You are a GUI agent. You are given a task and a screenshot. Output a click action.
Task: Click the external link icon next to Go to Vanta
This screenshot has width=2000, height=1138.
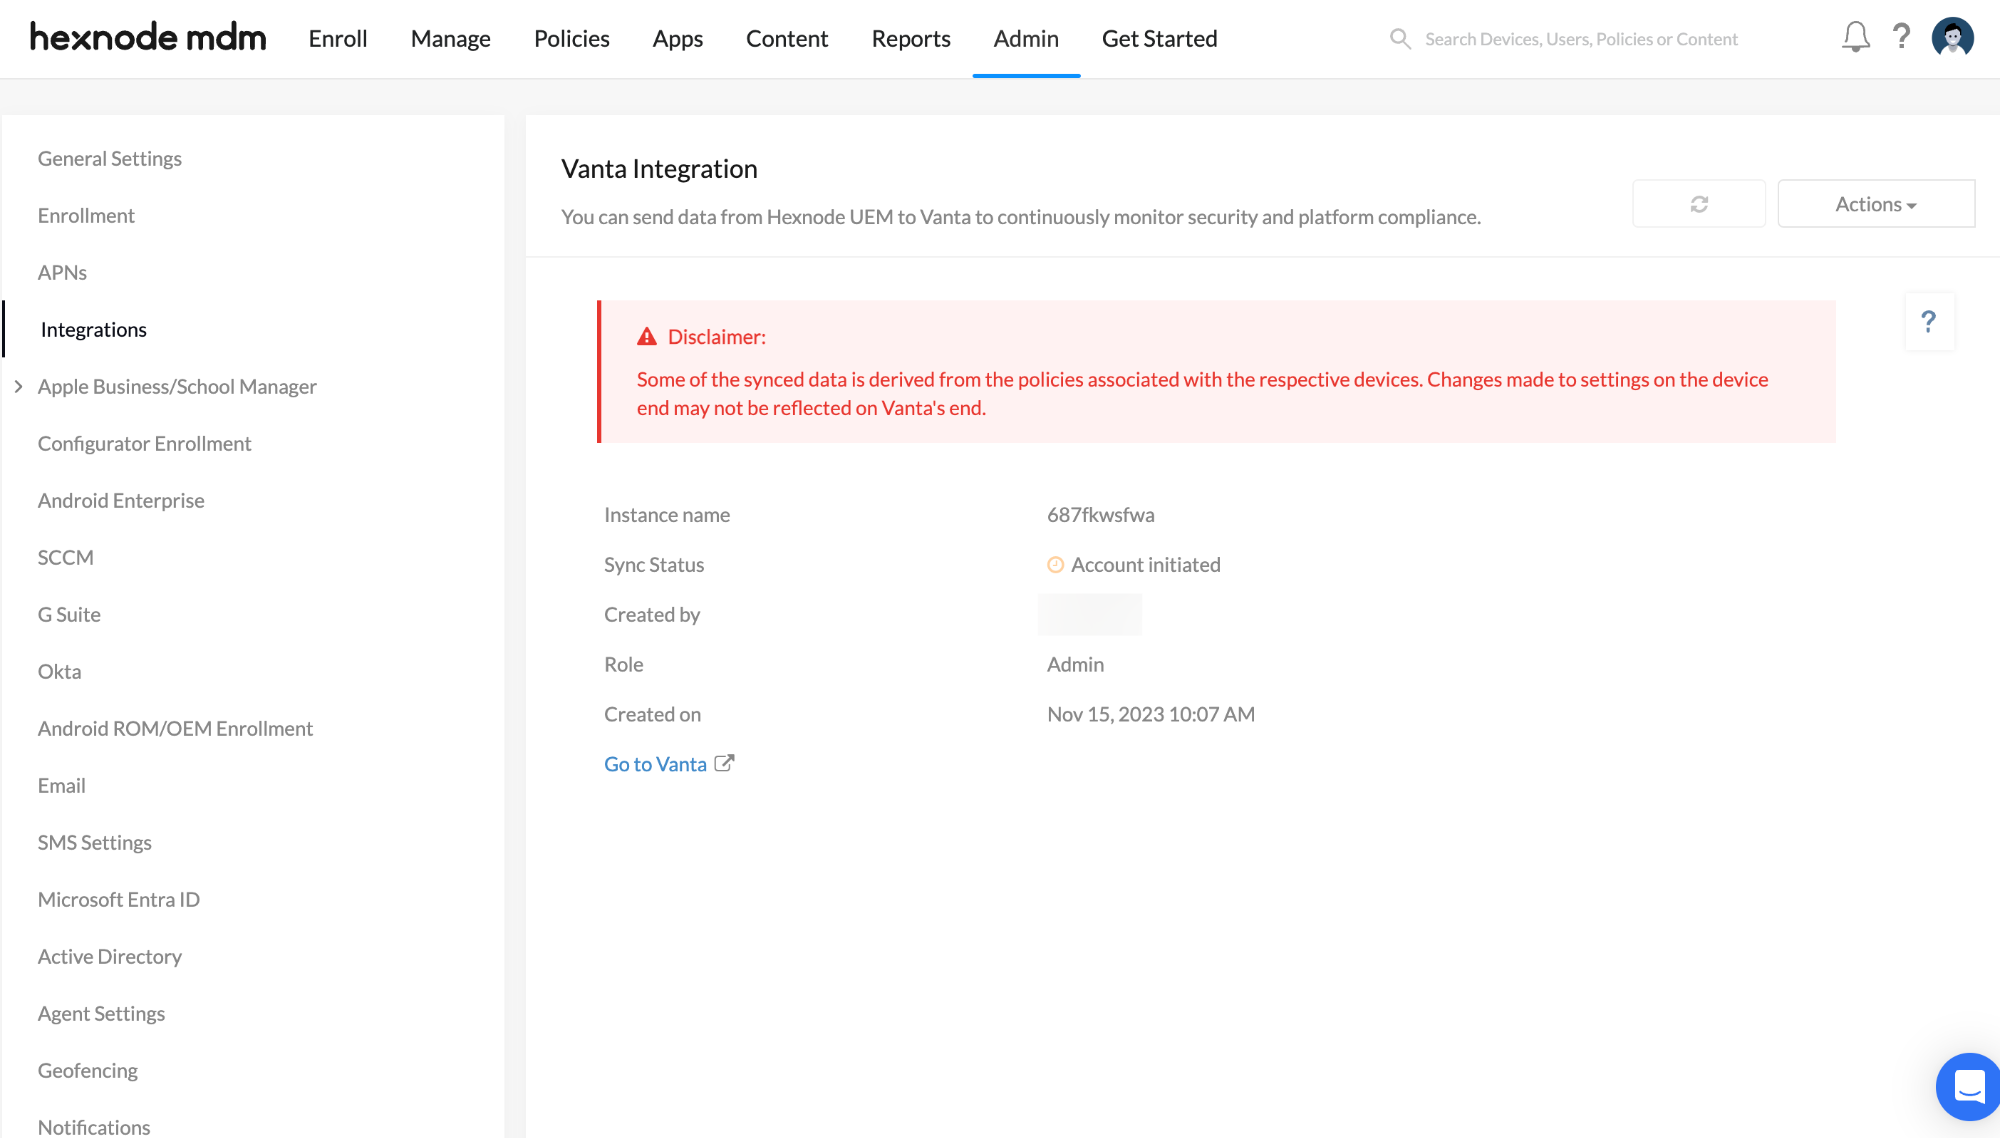click(x=724, y=763)
